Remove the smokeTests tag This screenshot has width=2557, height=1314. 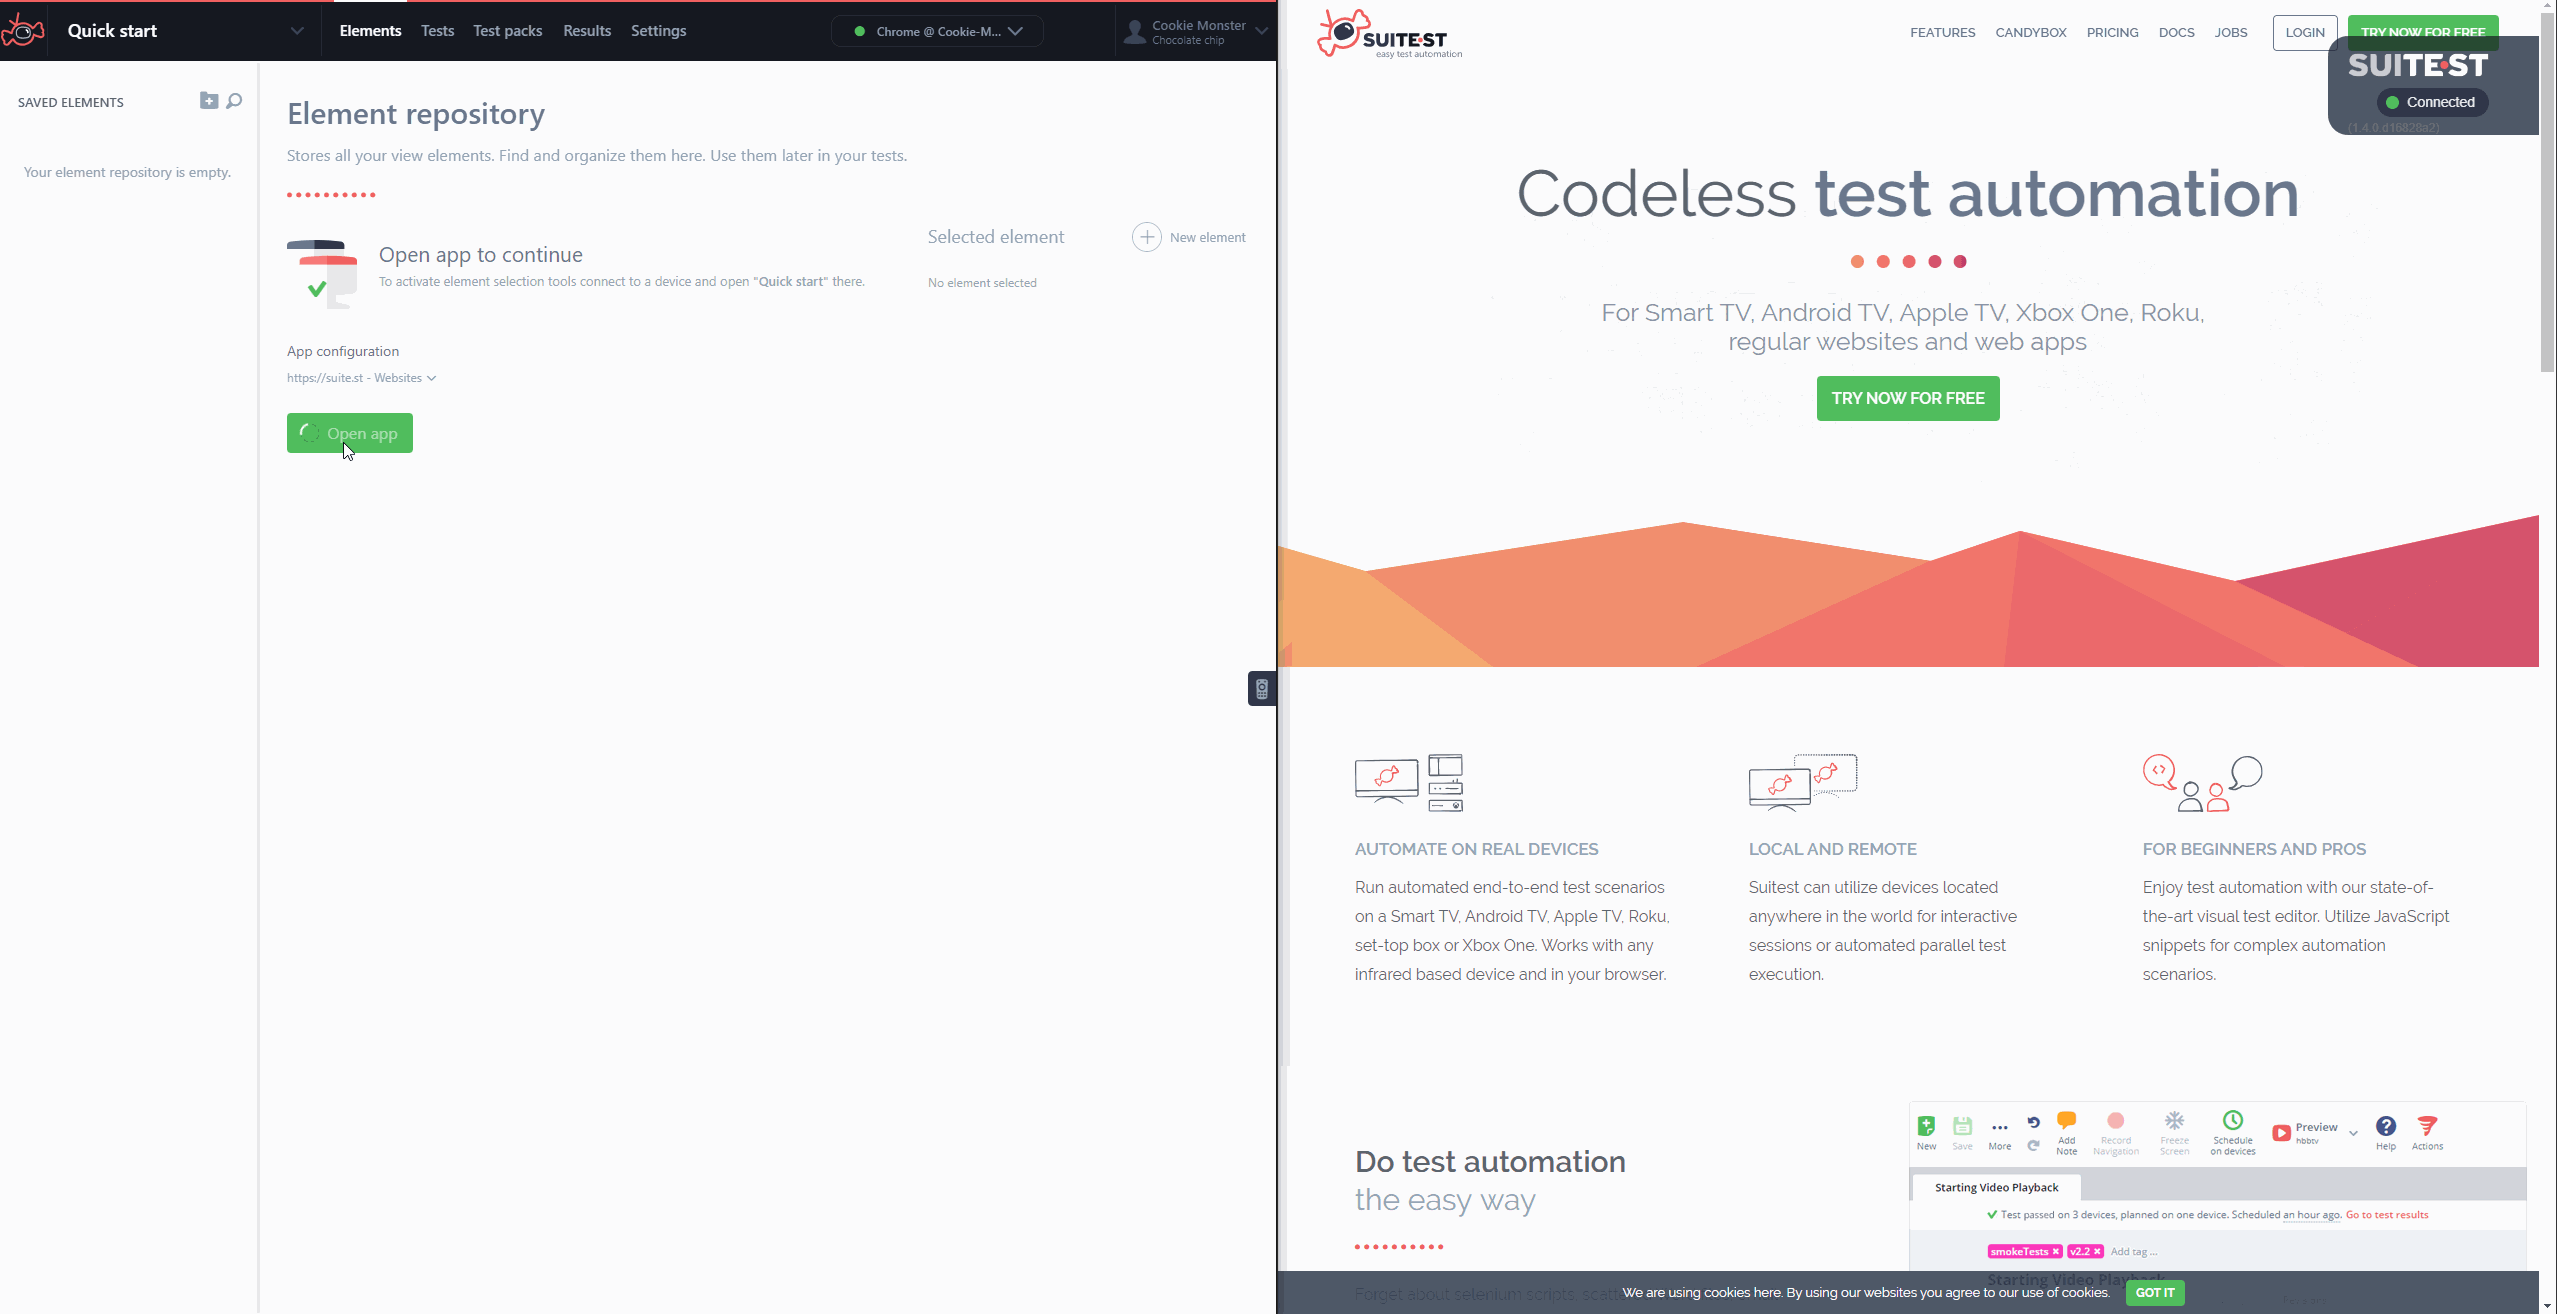coord(2055,1252)
